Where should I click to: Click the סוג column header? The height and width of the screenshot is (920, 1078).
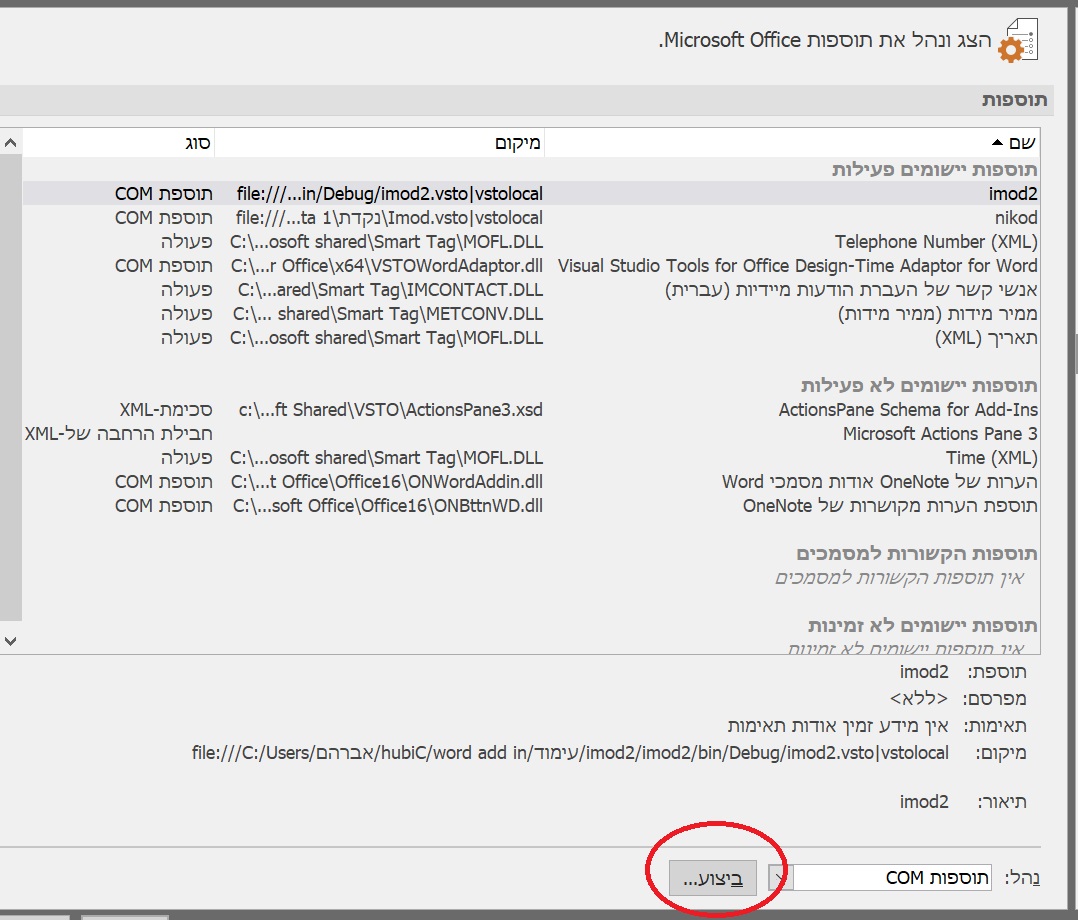click(x=118, y=143)
